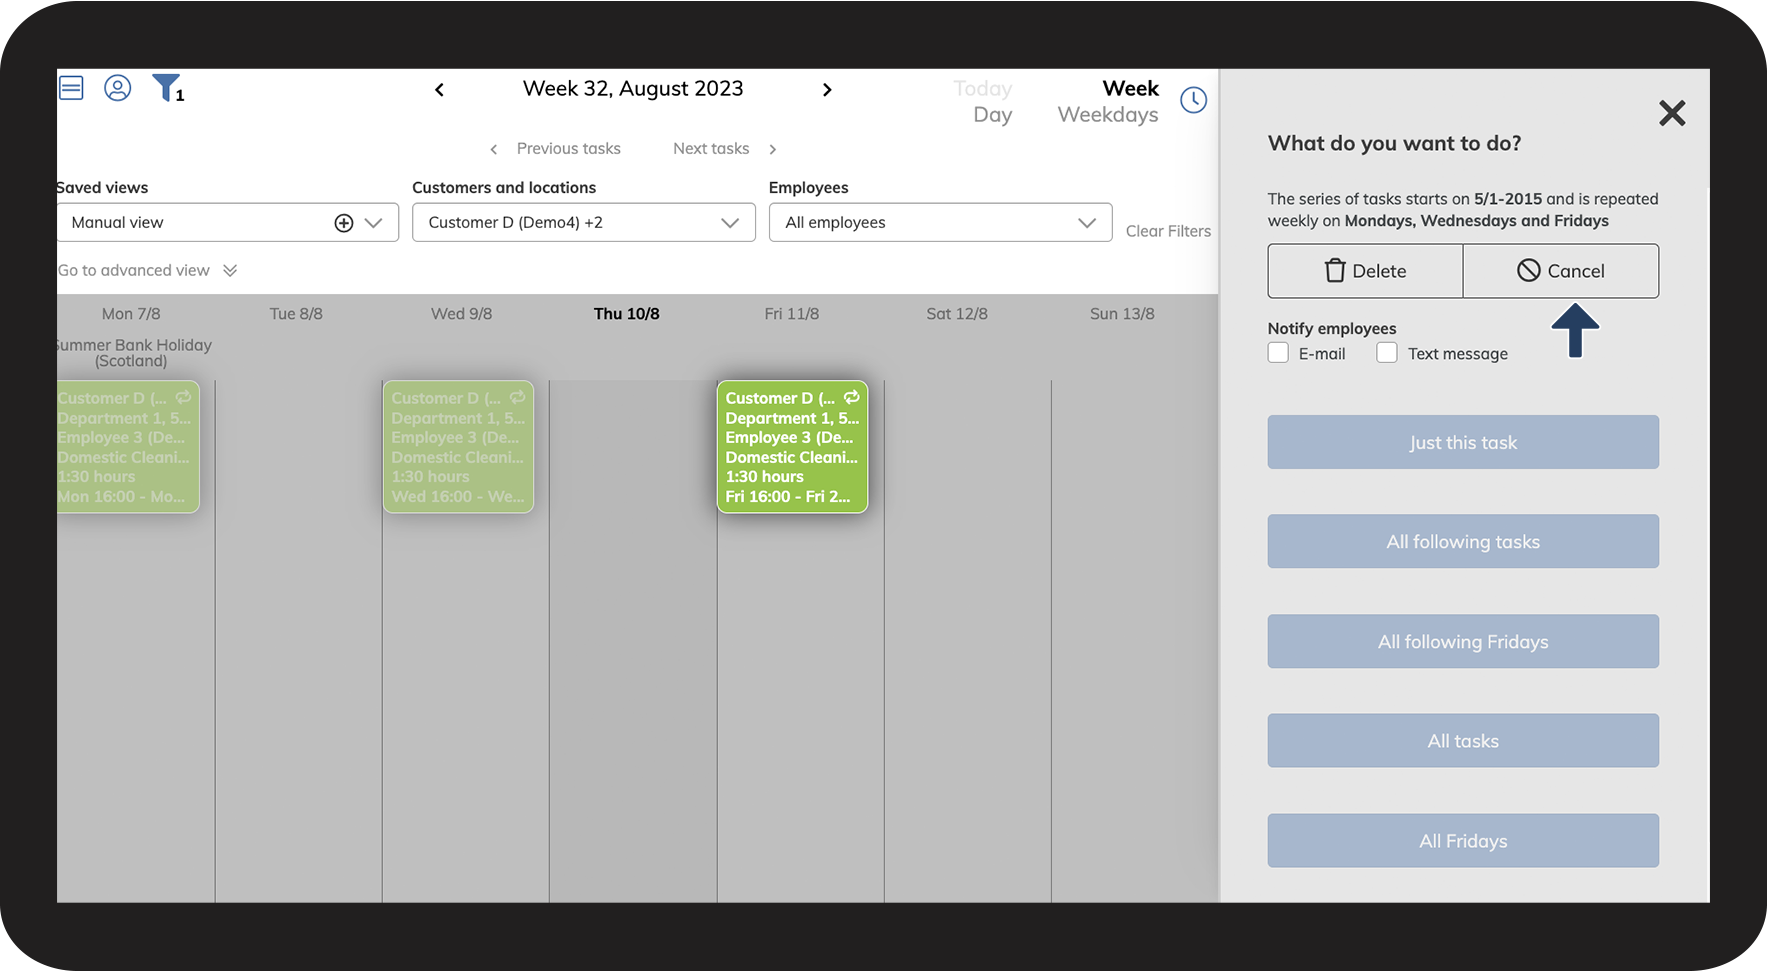The height and width of the screenshot is (971, 1767).
Task: Click 'Week 32, August 2023' title
Action: 633,89
